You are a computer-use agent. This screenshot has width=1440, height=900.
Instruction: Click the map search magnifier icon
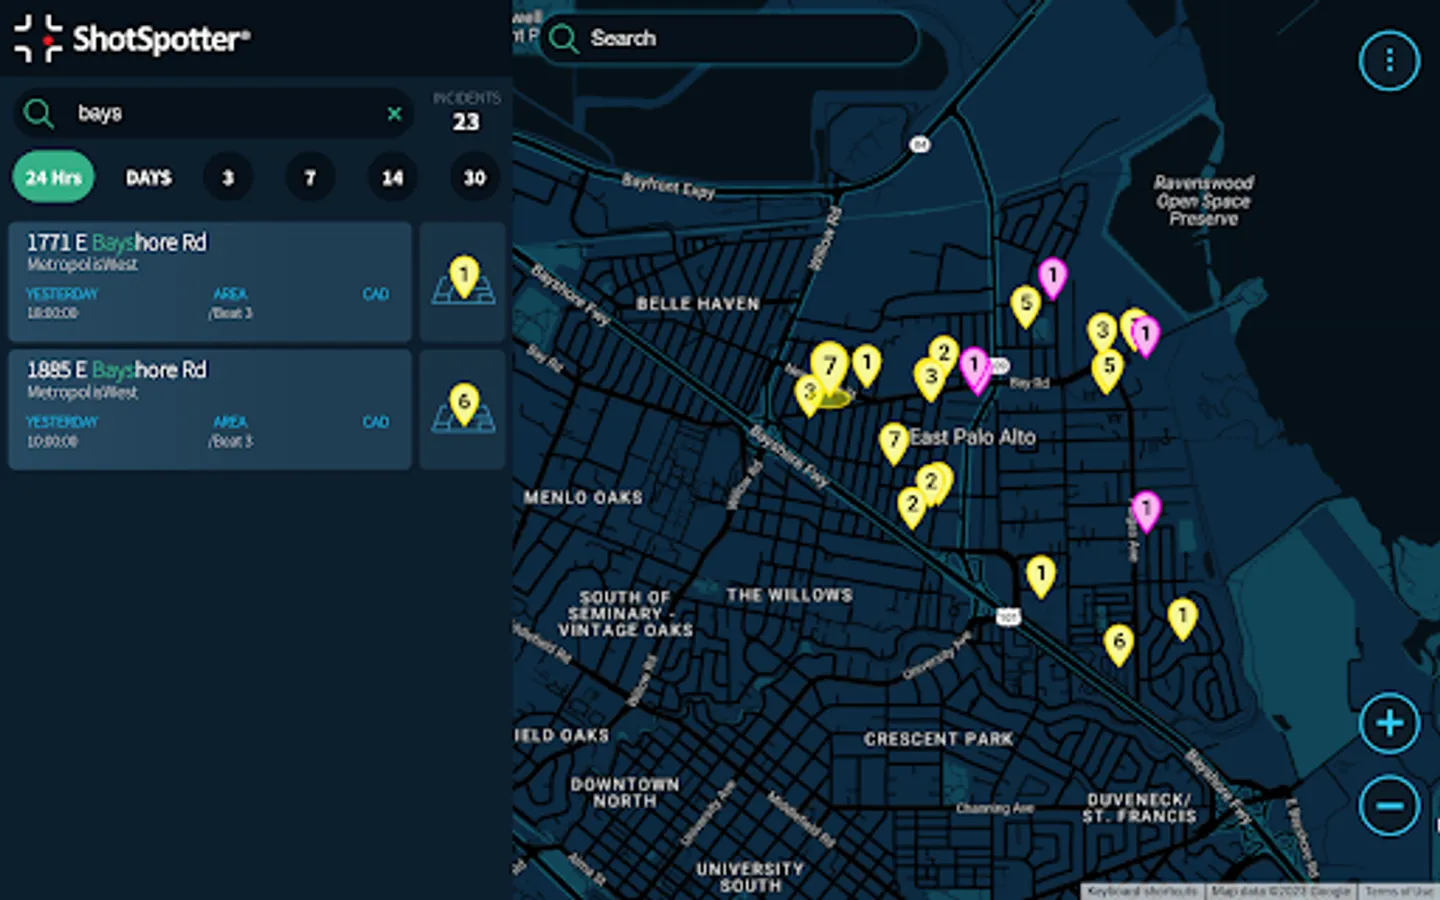564,39
